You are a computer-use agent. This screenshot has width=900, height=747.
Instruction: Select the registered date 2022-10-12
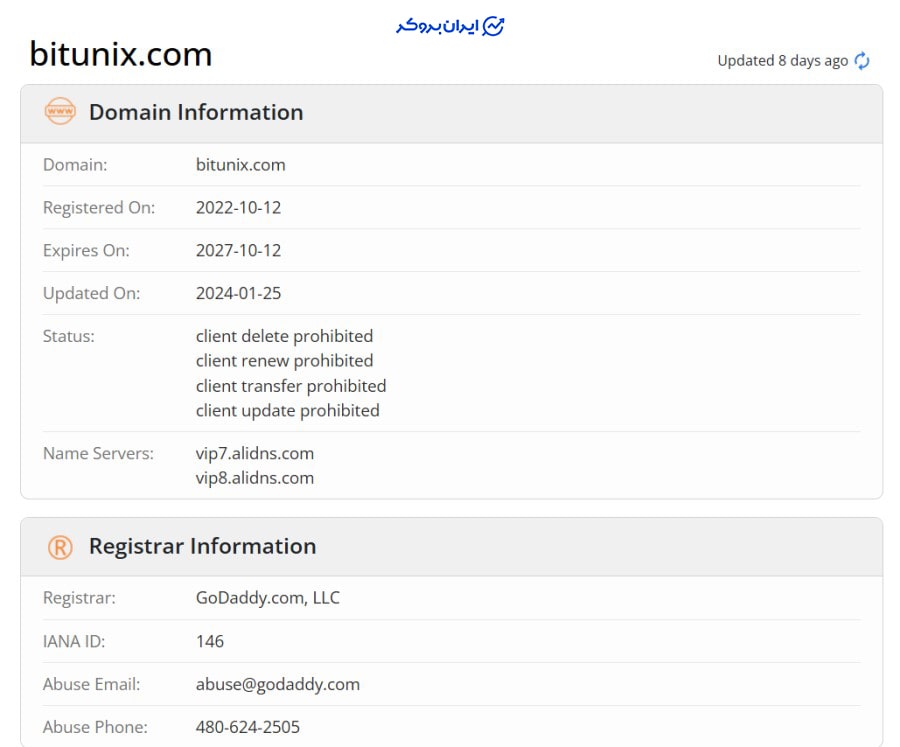click(x=238, y=207)
